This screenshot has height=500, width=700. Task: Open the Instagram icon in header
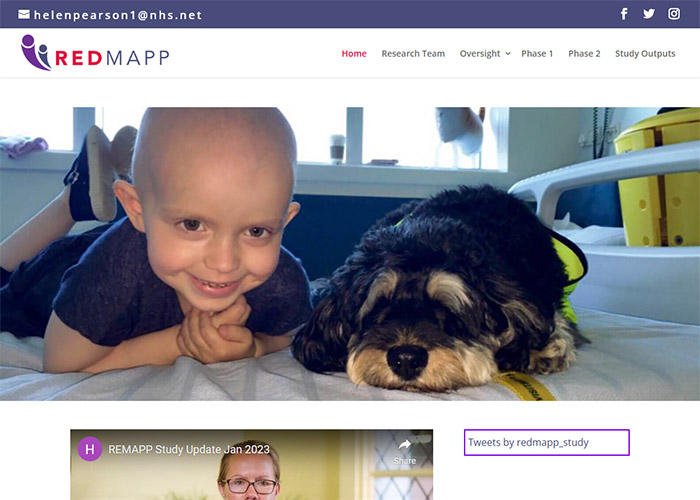tap(674, 14)
